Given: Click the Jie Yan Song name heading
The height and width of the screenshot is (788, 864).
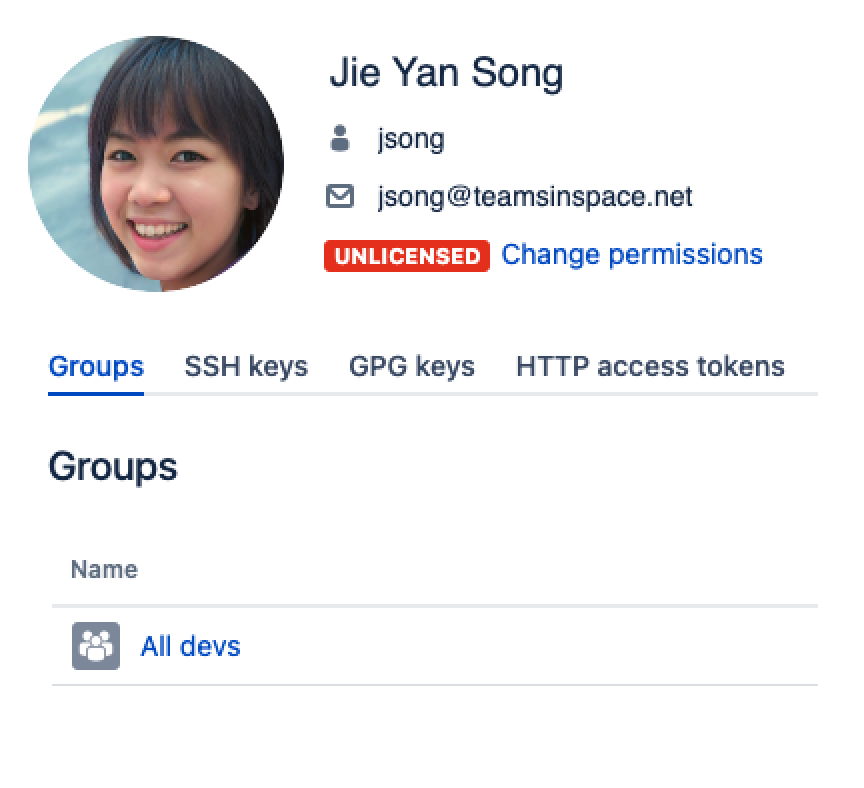Looking at the screenshot, I should coord(446,73).
